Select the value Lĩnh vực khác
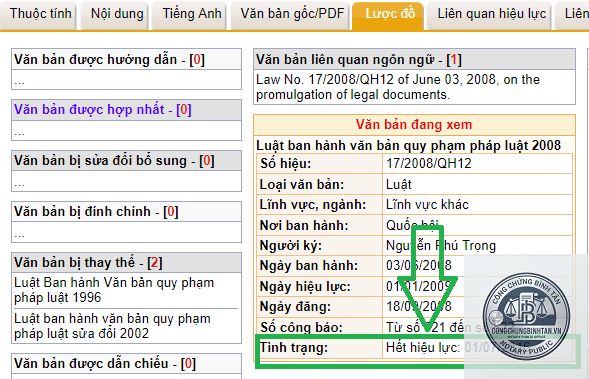 coord(427,205)
